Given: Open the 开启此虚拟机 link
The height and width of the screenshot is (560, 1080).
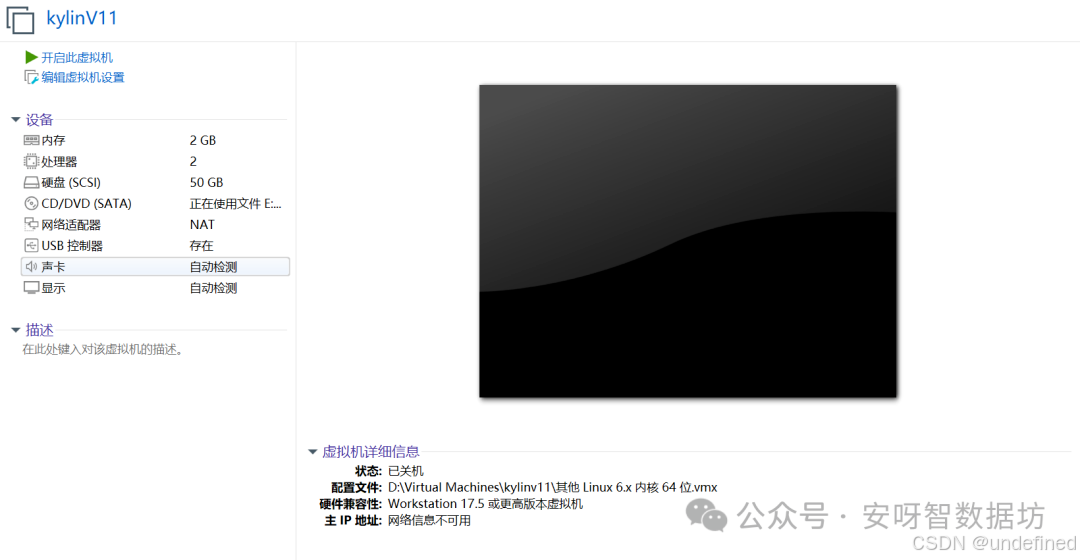Looking at the screenshot, I should (76, 58).
